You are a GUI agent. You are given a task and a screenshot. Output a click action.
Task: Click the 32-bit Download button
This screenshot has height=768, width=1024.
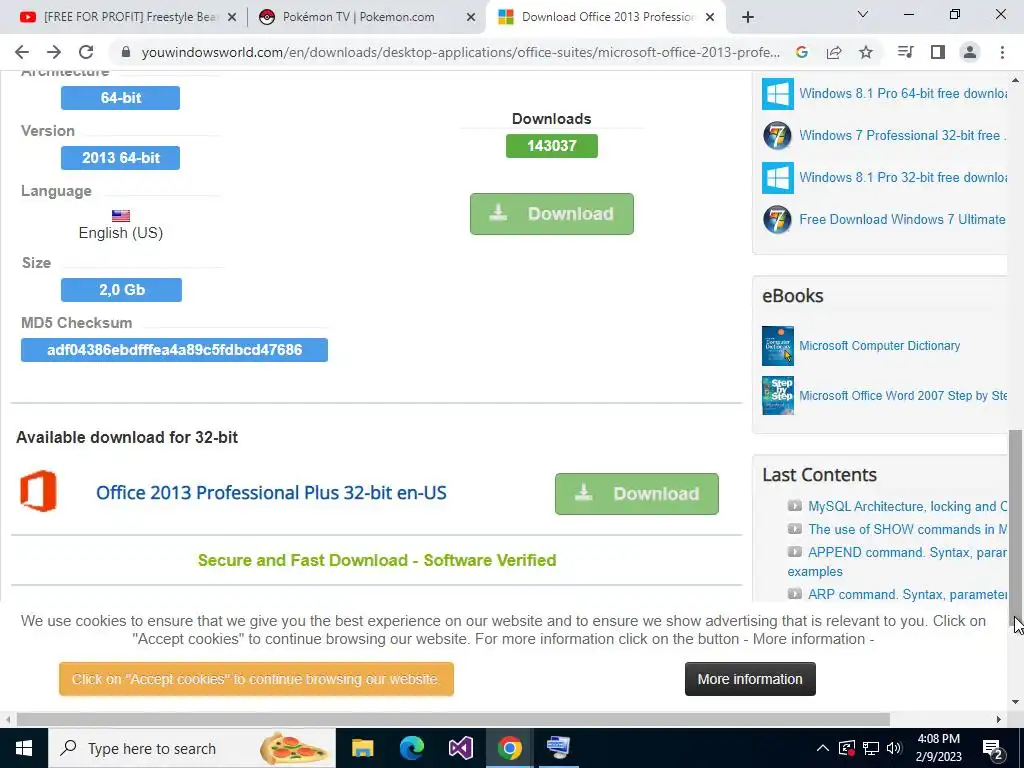click(637, 494)
